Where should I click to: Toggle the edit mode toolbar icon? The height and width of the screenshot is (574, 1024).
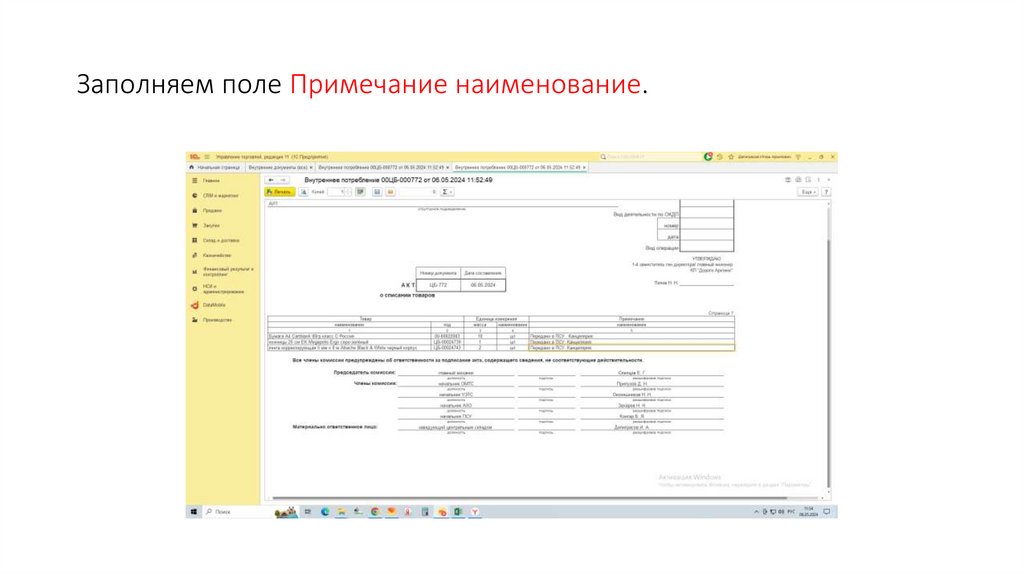360,192
